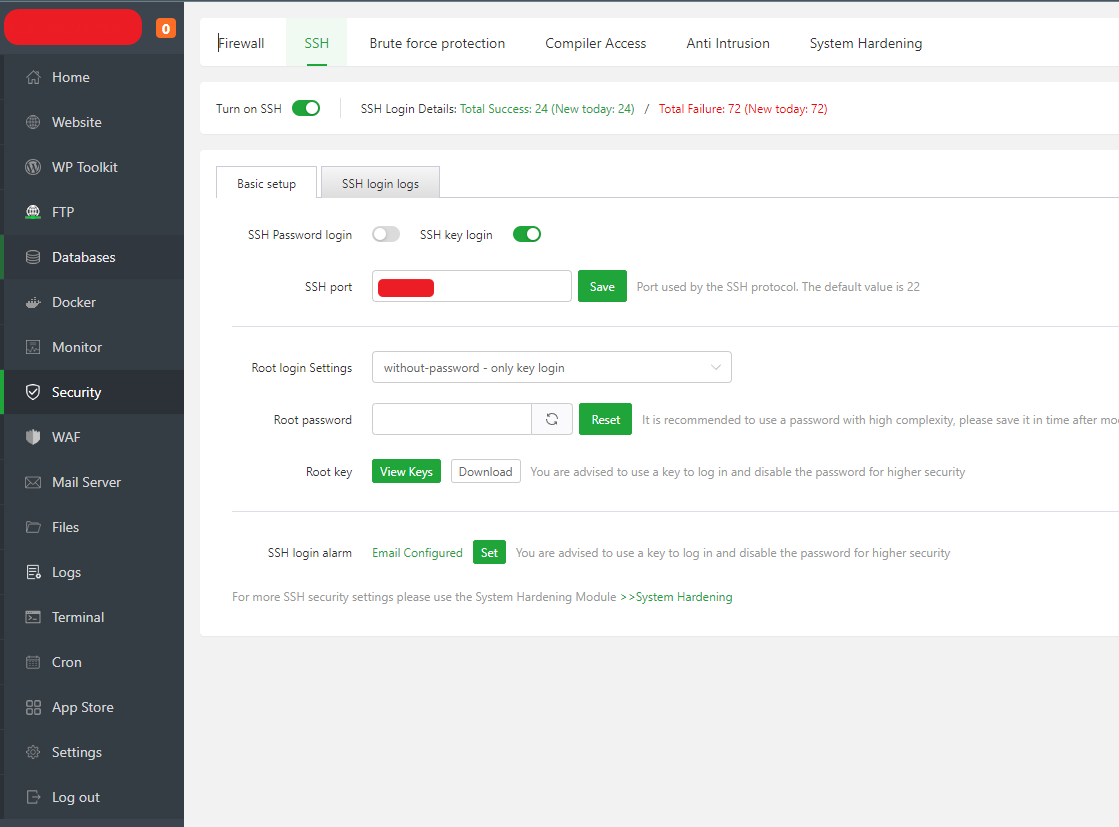Download the root key
Viewport: 1119px width, 827px height.
pos(485,472)
